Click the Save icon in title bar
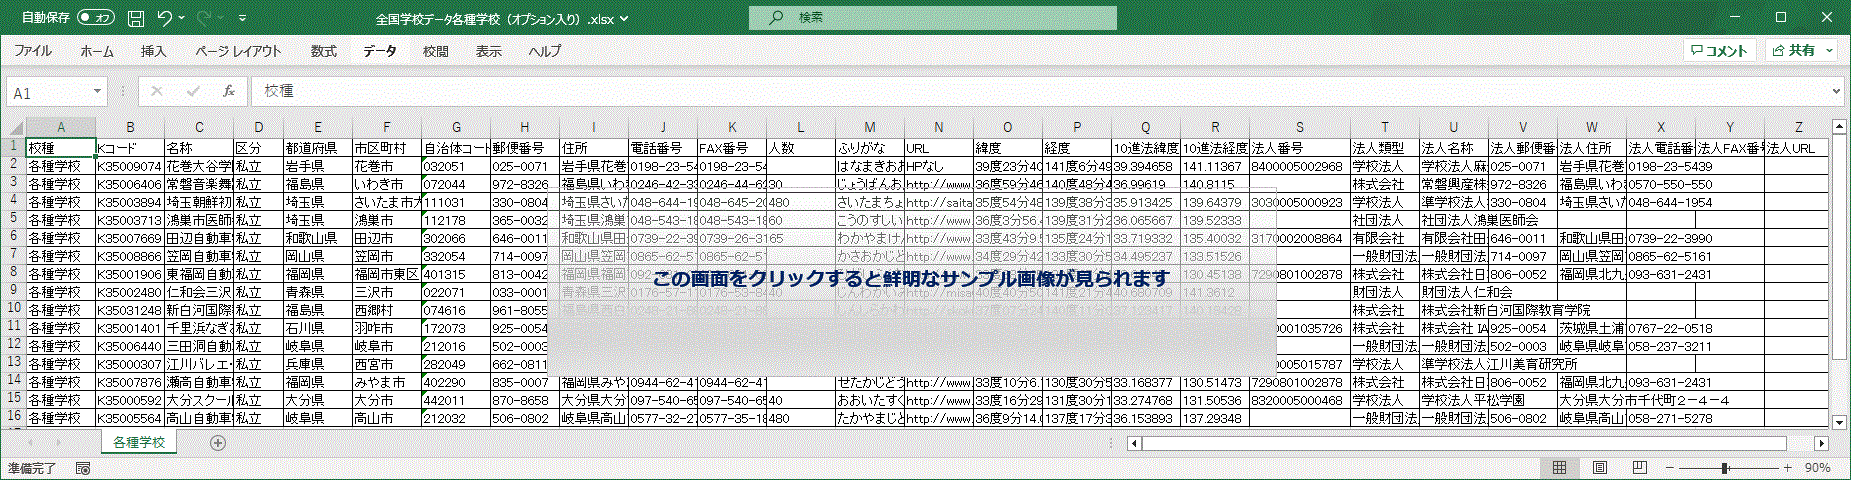 (x=136, y=18)
